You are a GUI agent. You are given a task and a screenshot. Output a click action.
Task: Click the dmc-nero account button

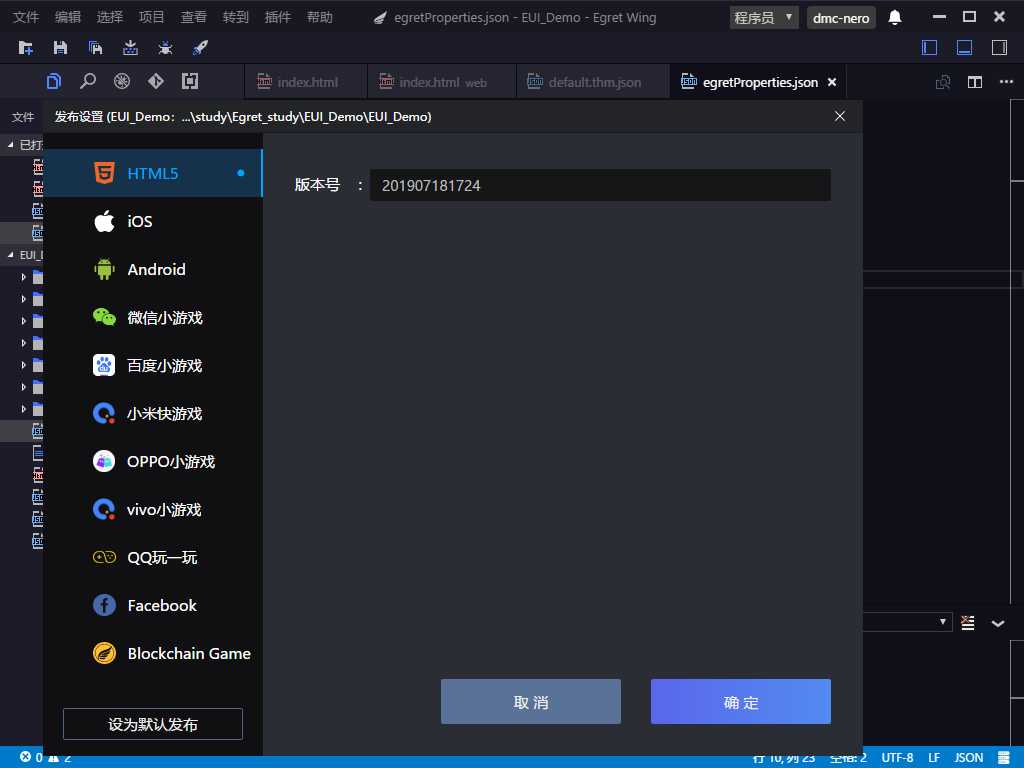click(x=841, y=18)
